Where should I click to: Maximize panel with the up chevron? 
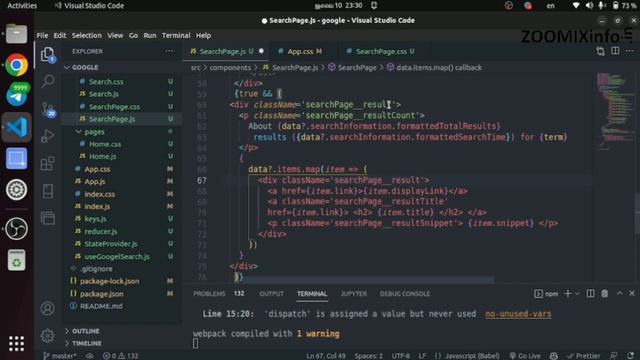click(x=620, y=293)
